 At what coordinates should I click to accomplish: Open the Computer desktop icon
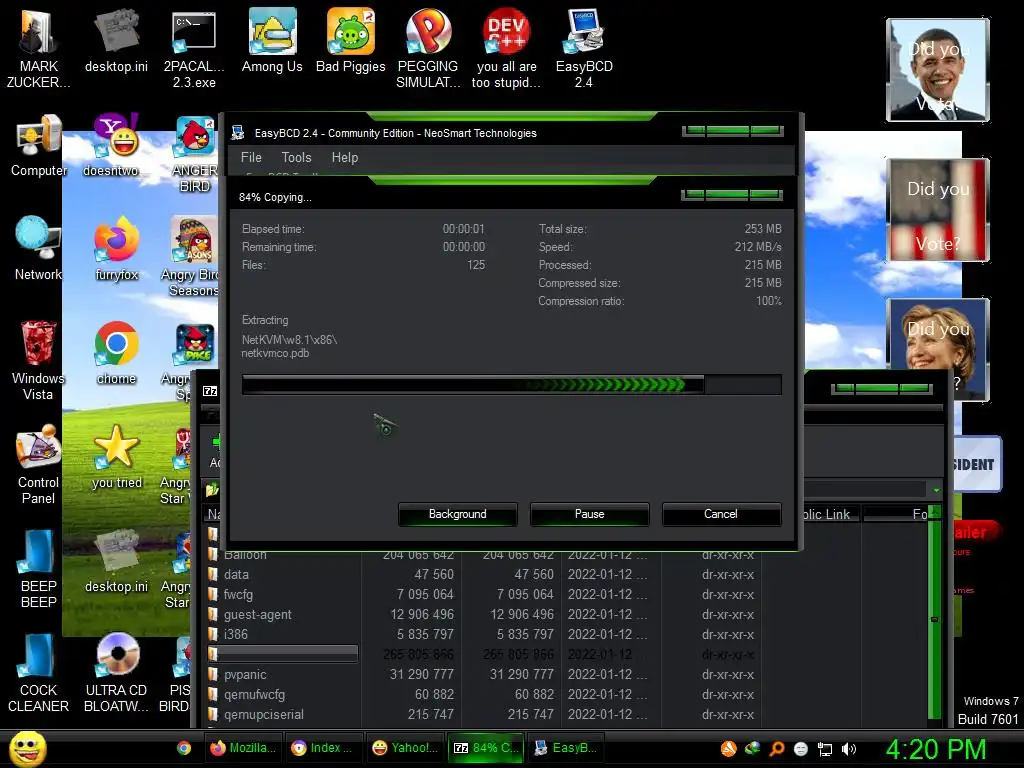(x=39, y=145)
